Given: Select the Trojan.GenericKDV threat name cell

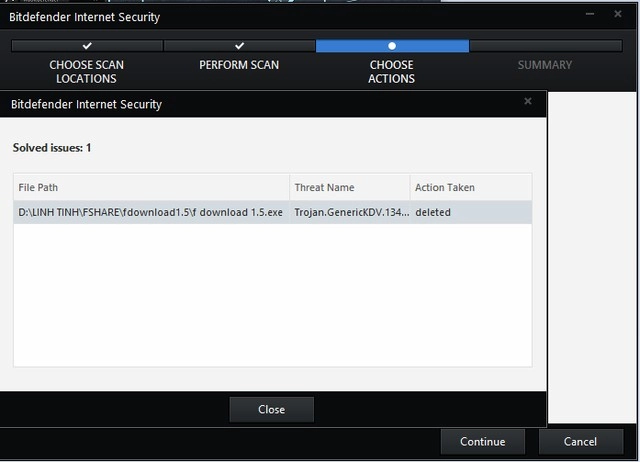Looking at the screenshot, I should coord(350,212).
